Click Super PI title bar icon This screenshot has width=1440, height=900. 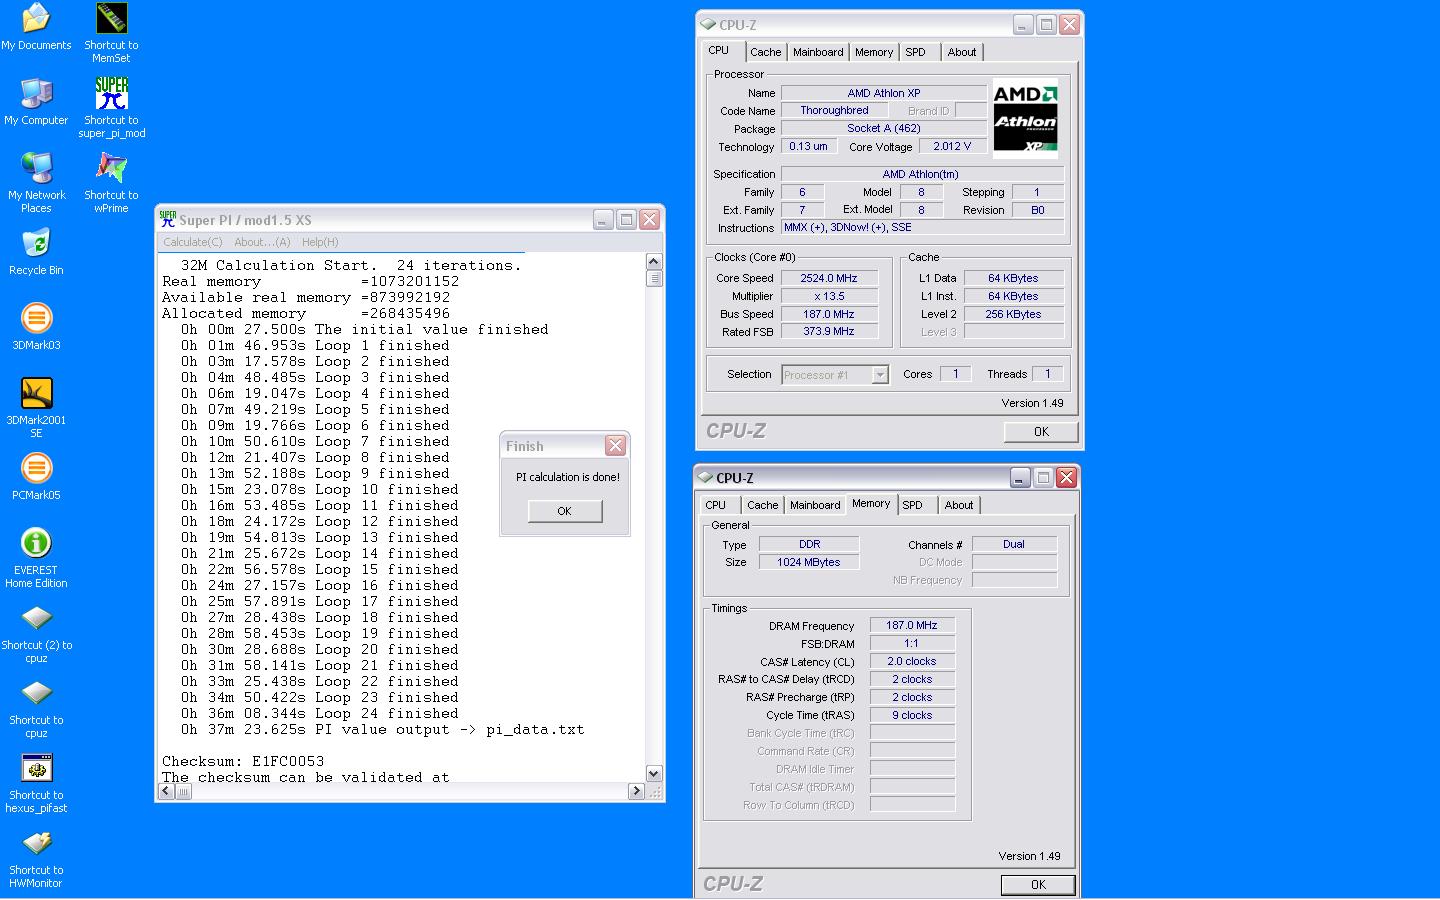168,219
